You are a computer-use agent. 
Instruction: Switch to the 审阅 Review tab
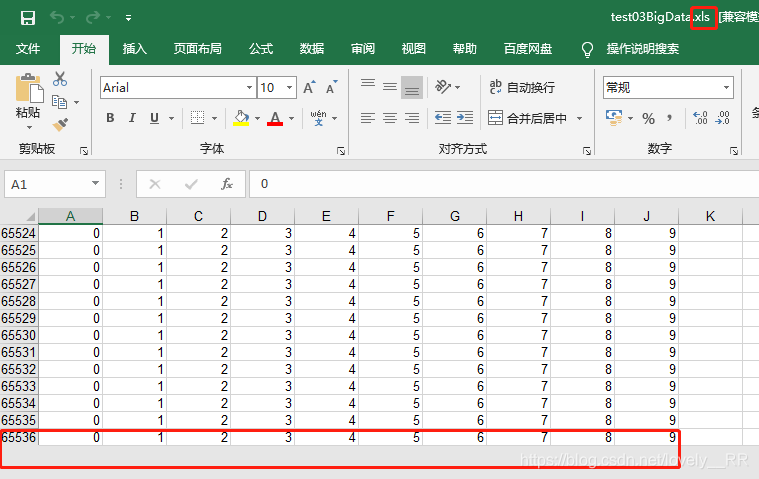point(363,48)
